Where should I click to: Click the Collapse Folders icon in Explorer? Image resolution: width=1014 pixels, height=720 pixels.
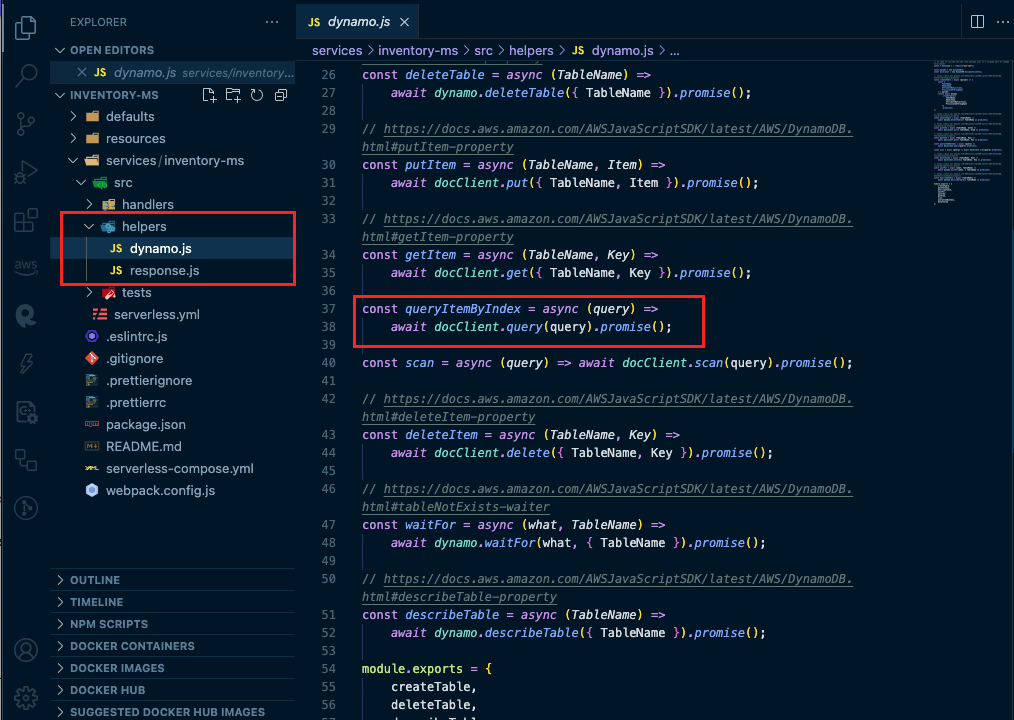click(281, 95)
